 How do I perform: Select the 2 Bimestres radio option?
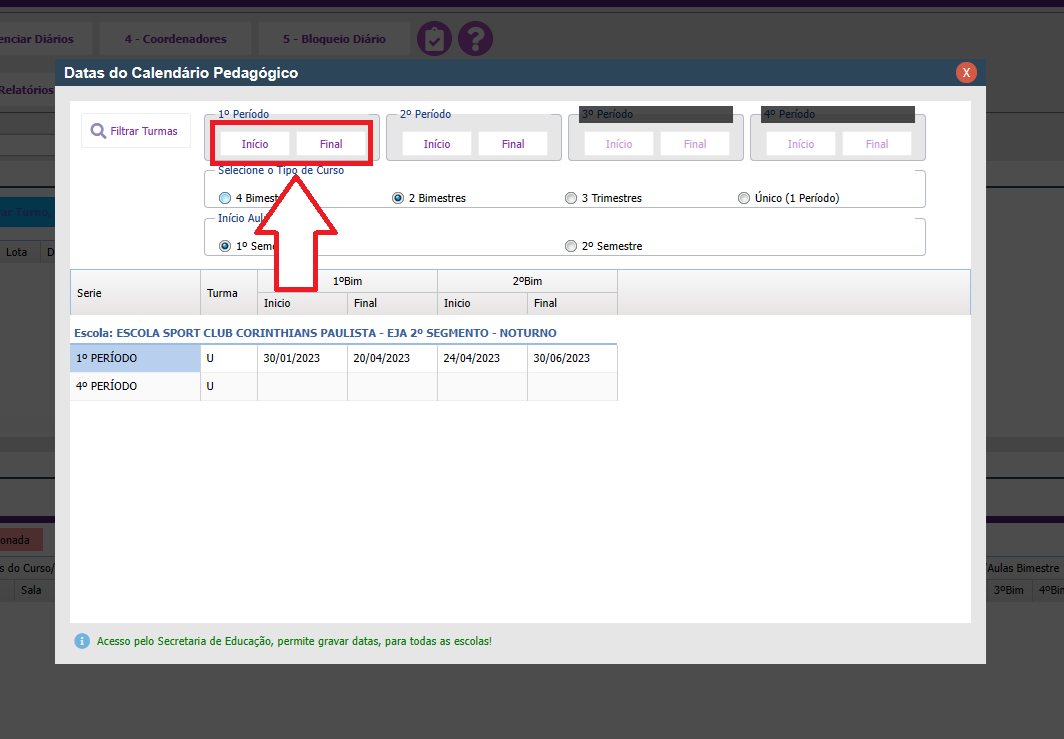tap(398, 198)
